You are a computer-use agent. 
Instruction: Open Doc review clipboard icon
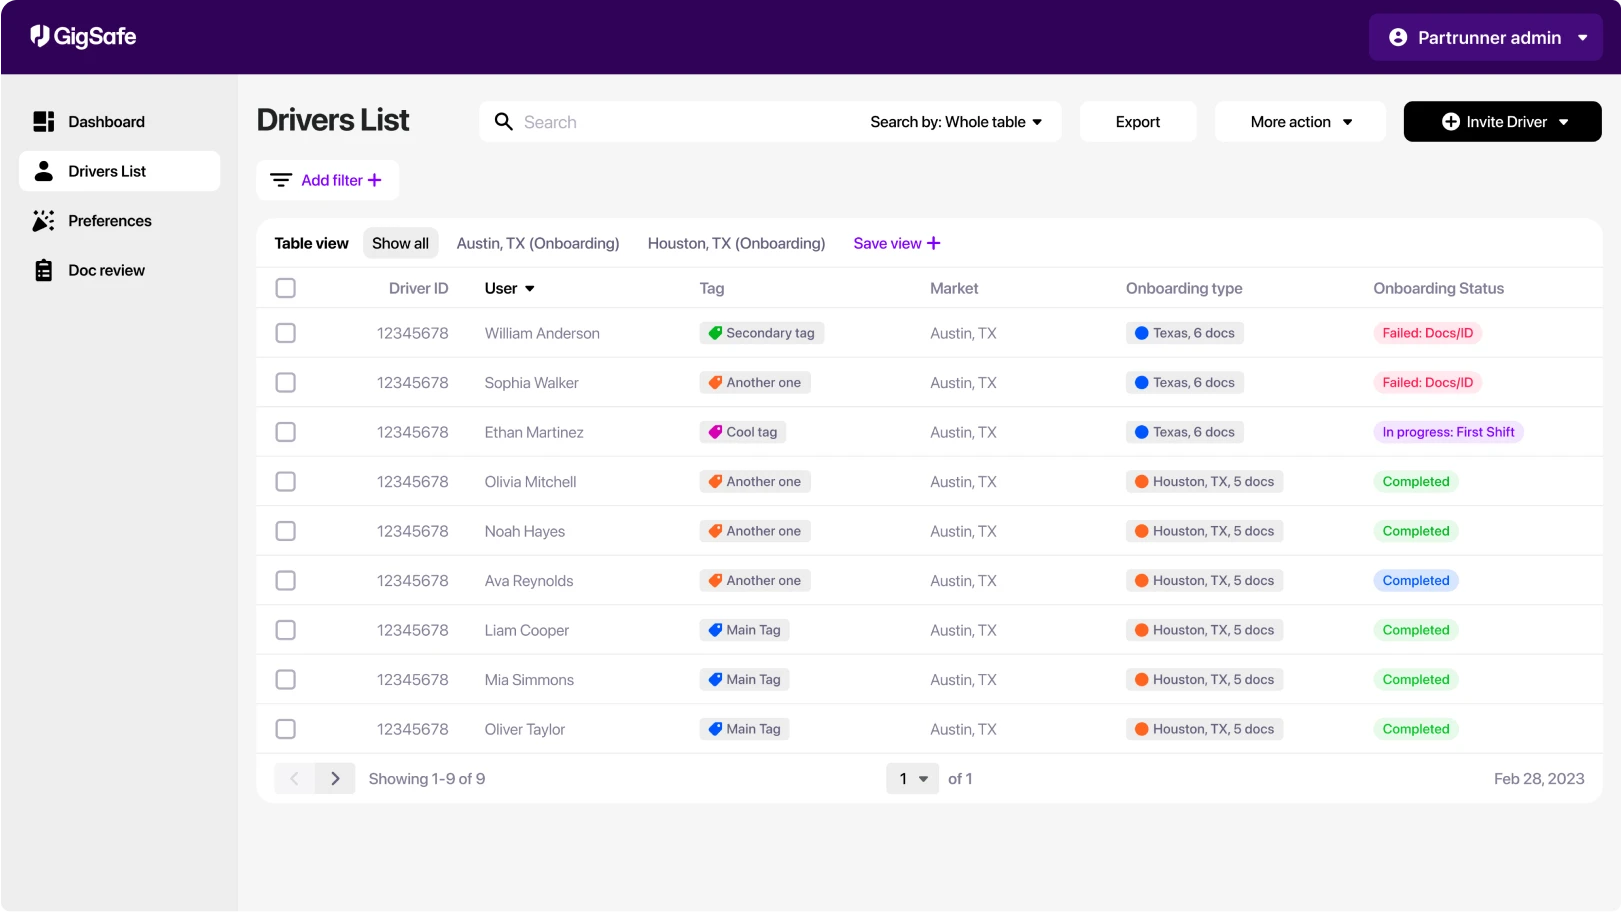(43, 269)
